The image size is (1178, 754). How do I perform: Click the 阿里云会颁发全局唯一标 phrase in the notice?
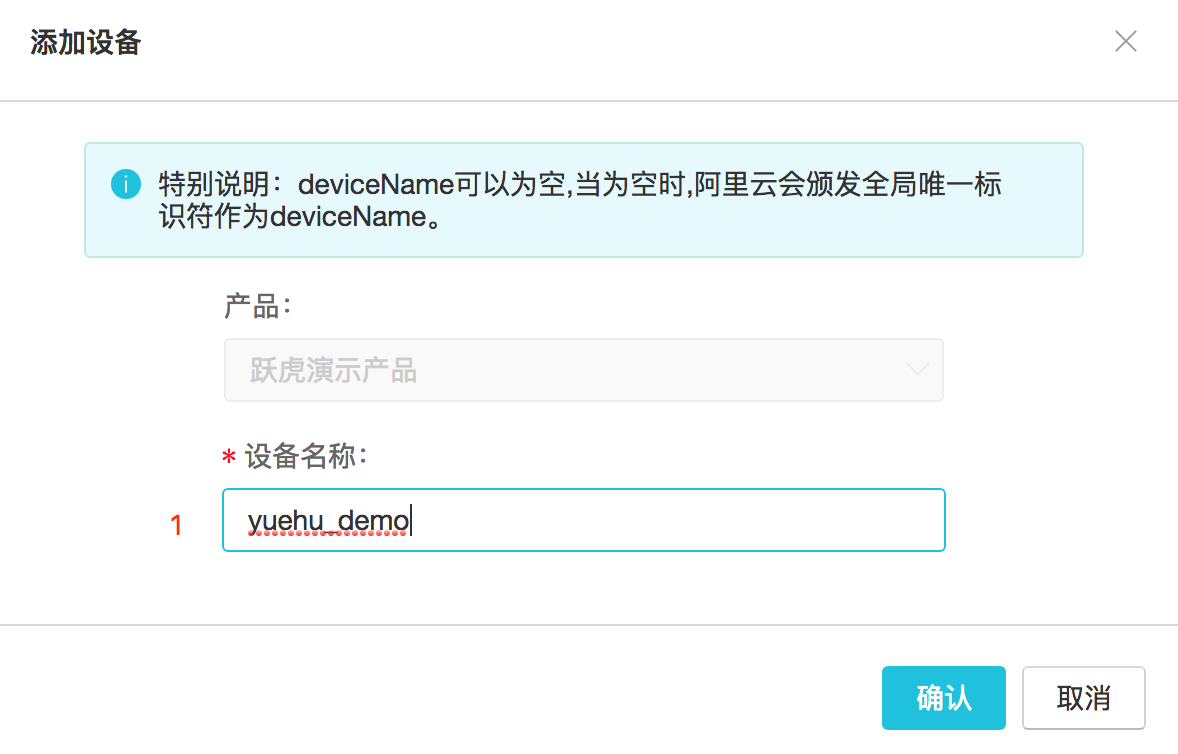848,185
